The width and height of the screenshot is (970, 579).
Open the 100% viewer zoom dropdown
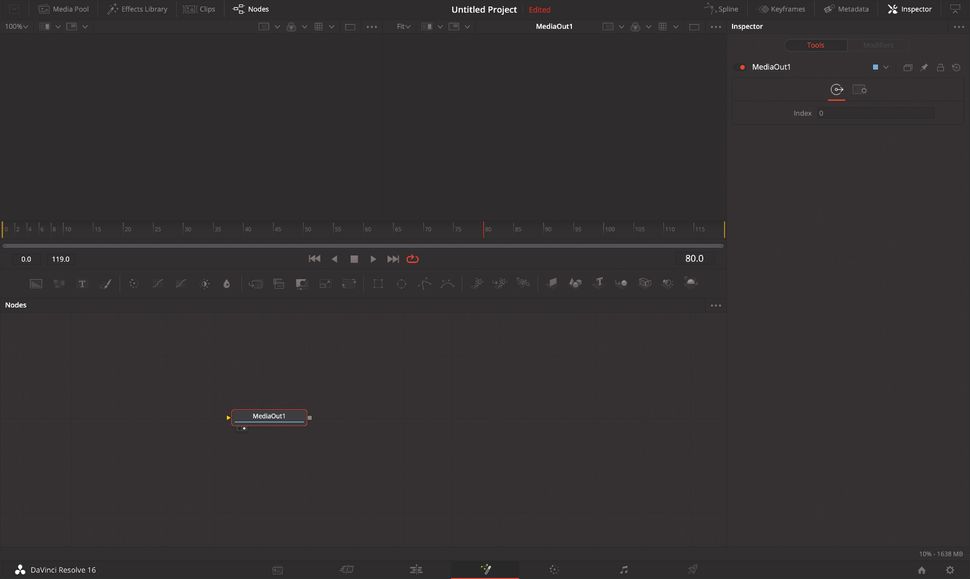[x=14, y=27]
